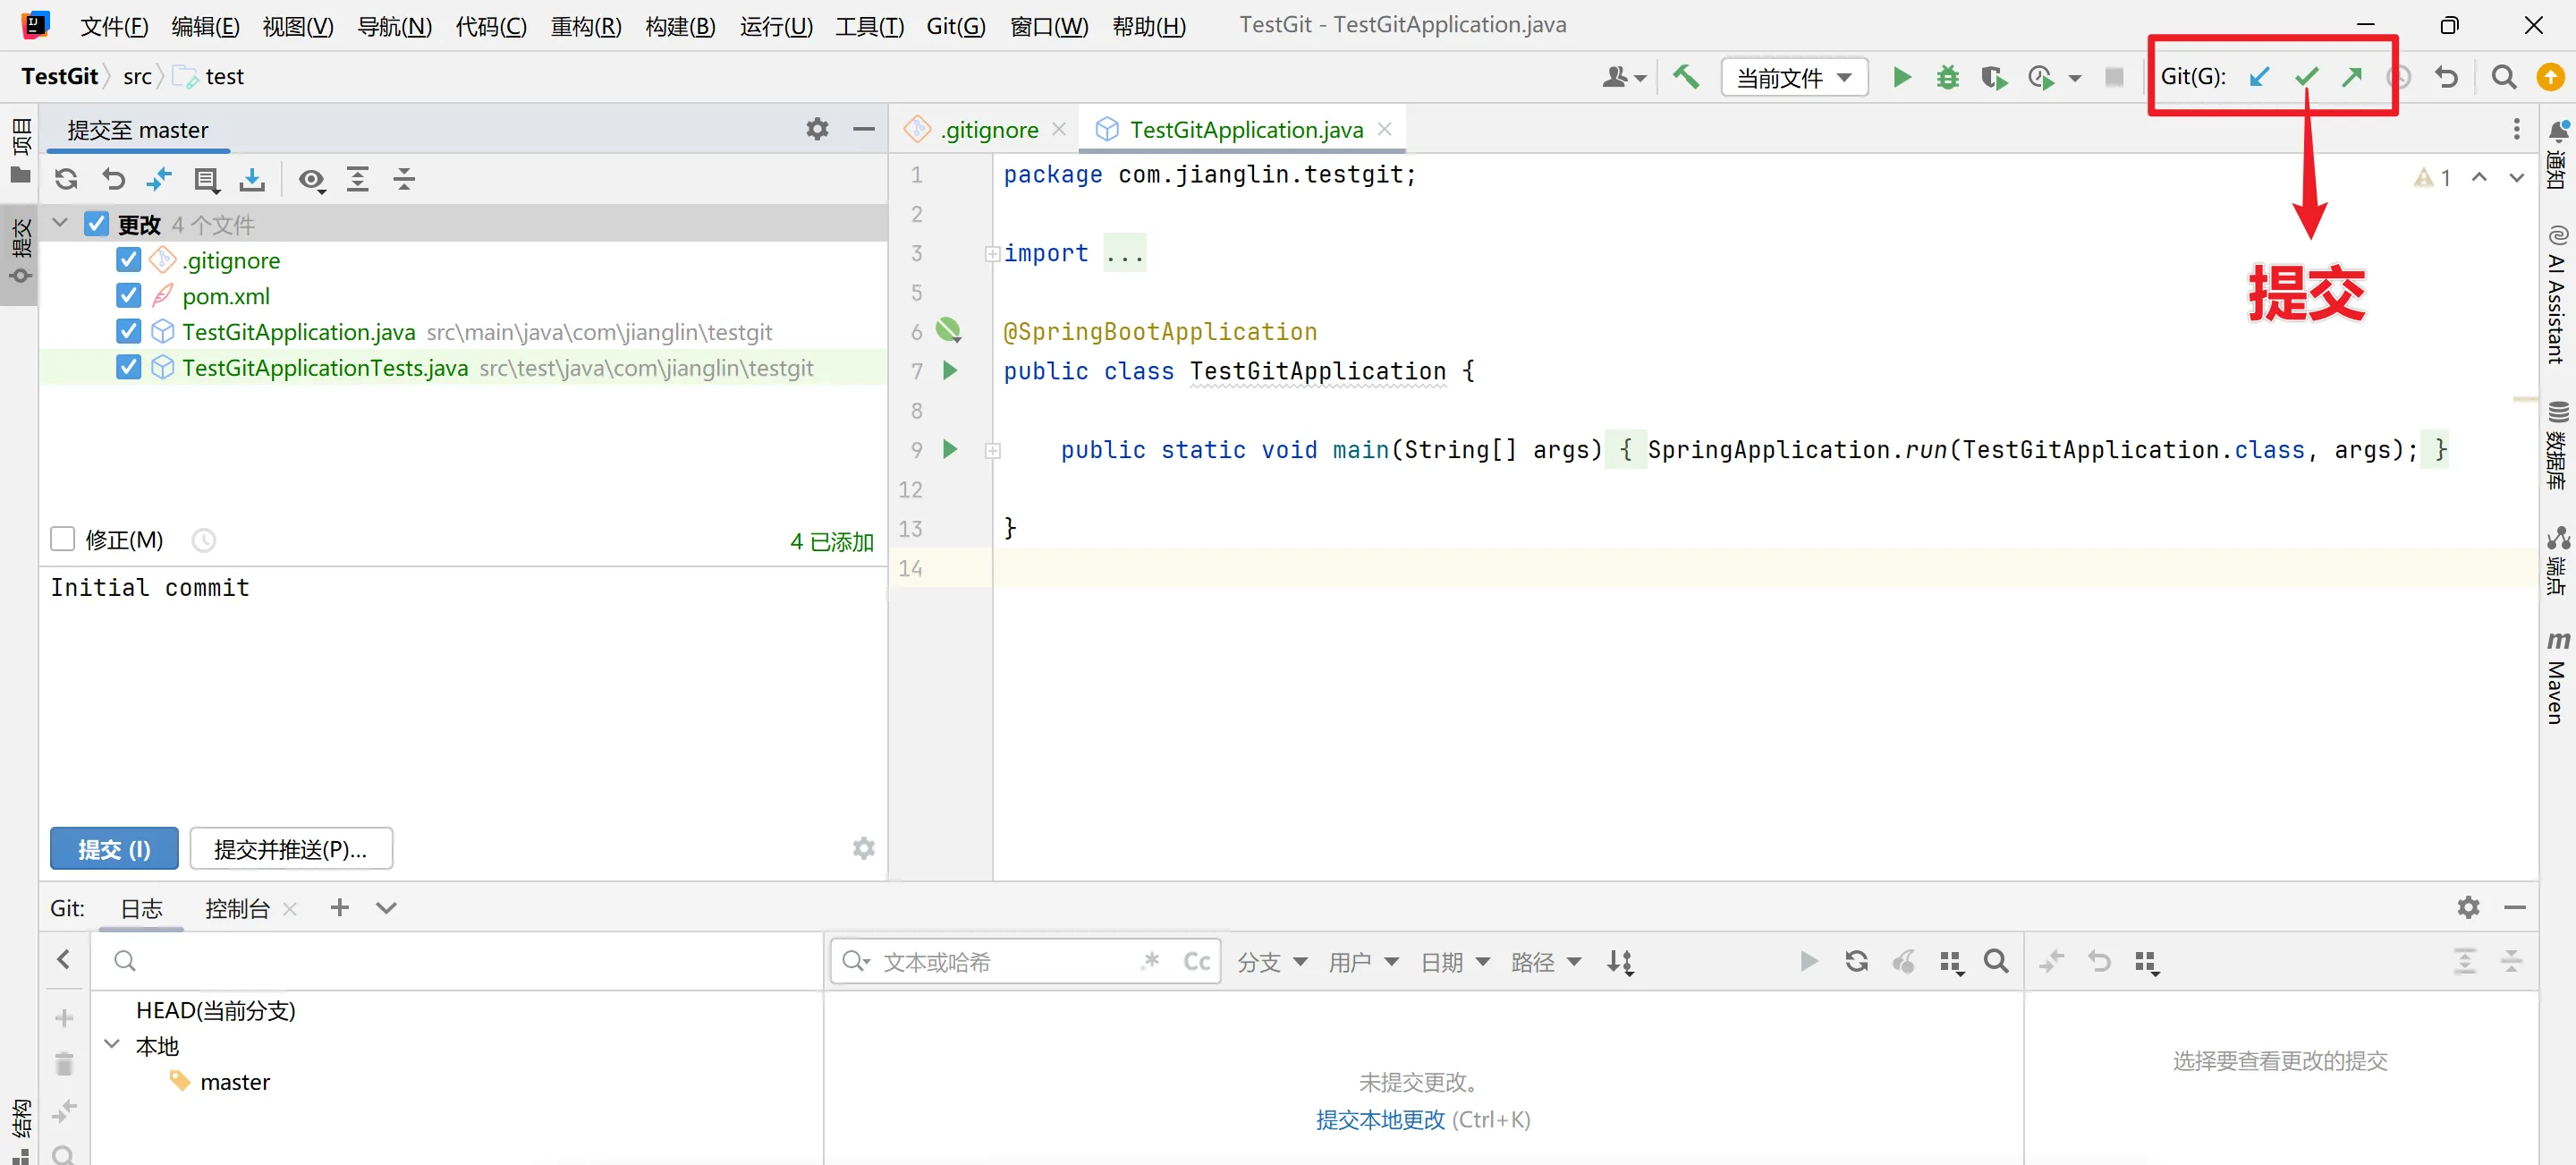This screenshot has width=2576, height=1165.
Task: Click the rollback icon in the commit toolbar
Action: coord(114,180)
